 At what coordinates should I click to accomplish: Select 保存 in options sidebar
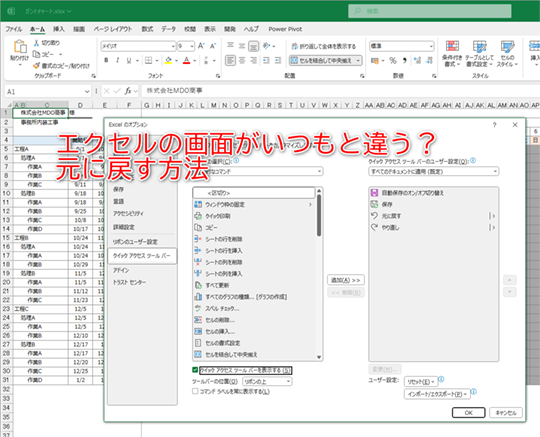click(142, 189)
